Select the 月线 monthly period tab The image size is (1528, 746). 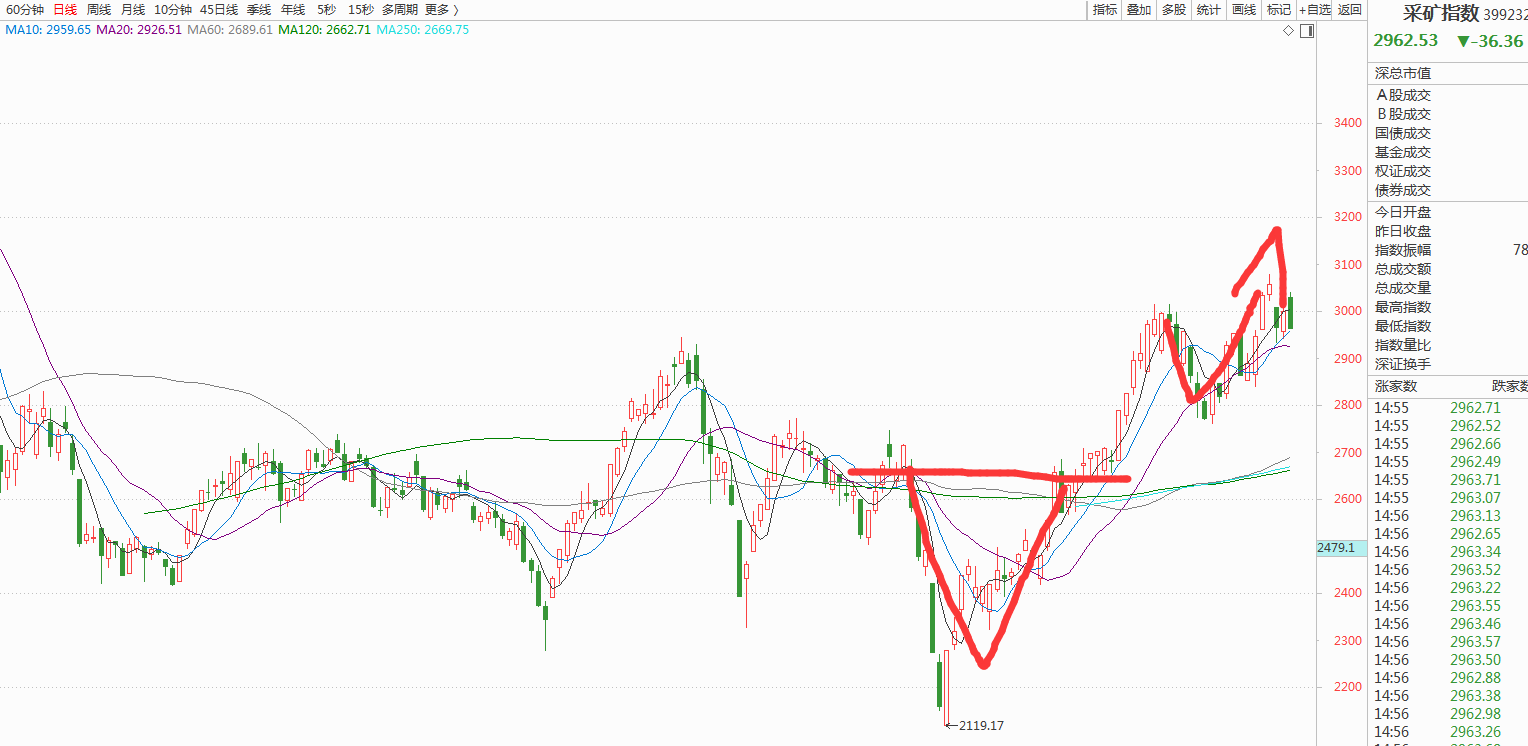pos(132,9)
